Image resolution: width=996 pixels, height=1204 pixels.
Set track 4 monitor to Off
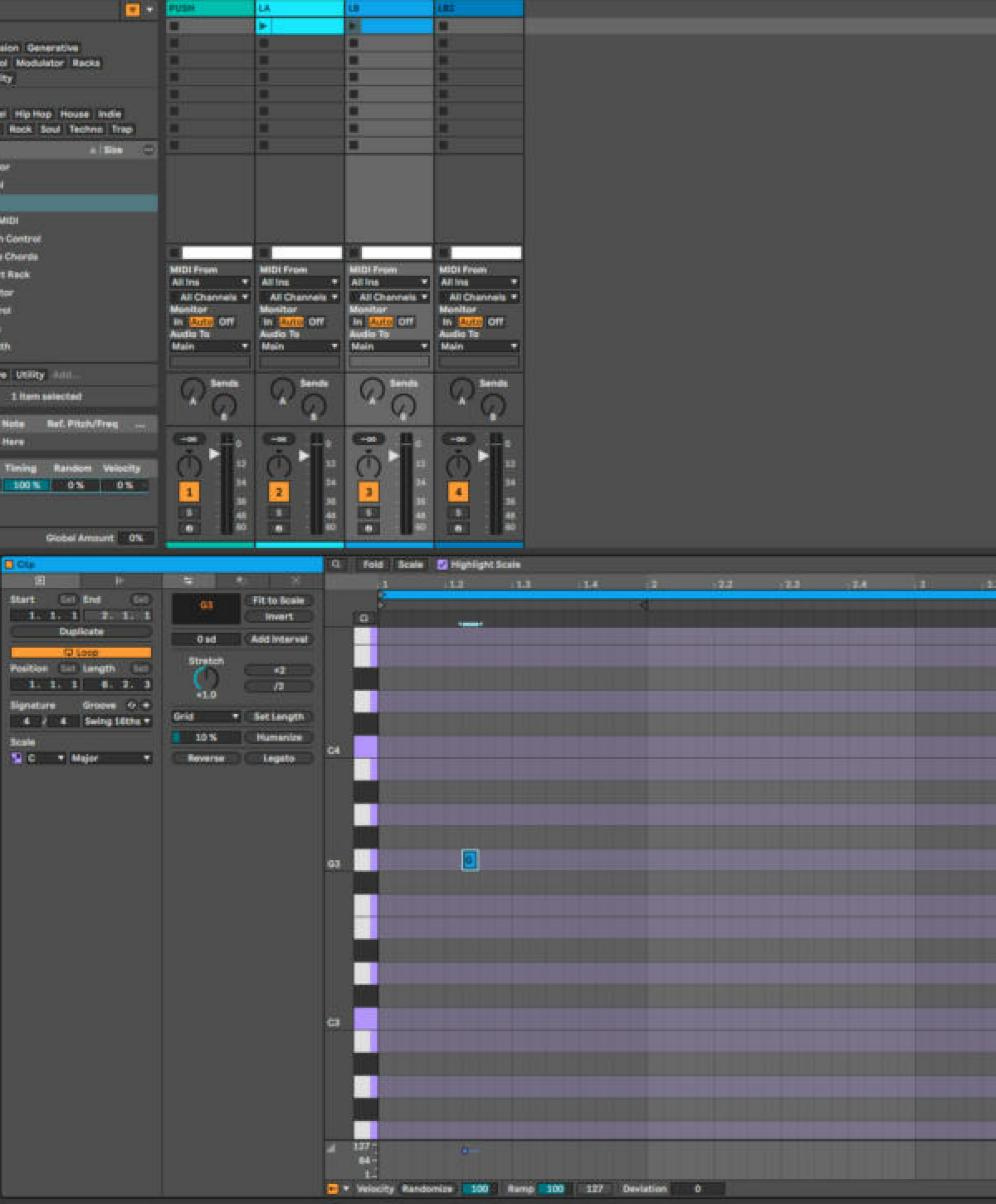tap(496, 322)
